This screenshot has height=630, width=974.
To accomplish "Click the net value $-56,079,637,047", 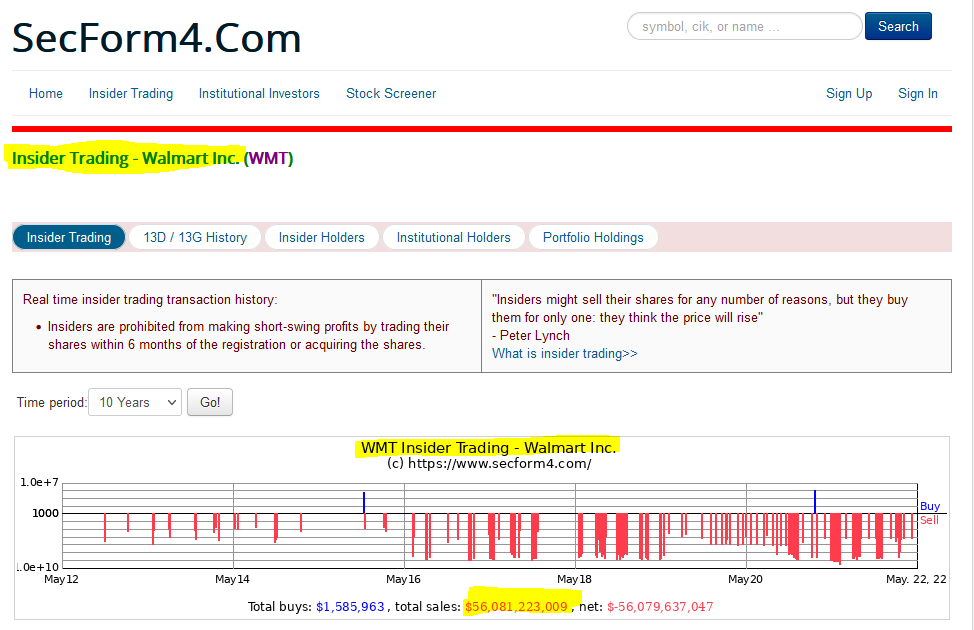I will [x=660, y=606].
